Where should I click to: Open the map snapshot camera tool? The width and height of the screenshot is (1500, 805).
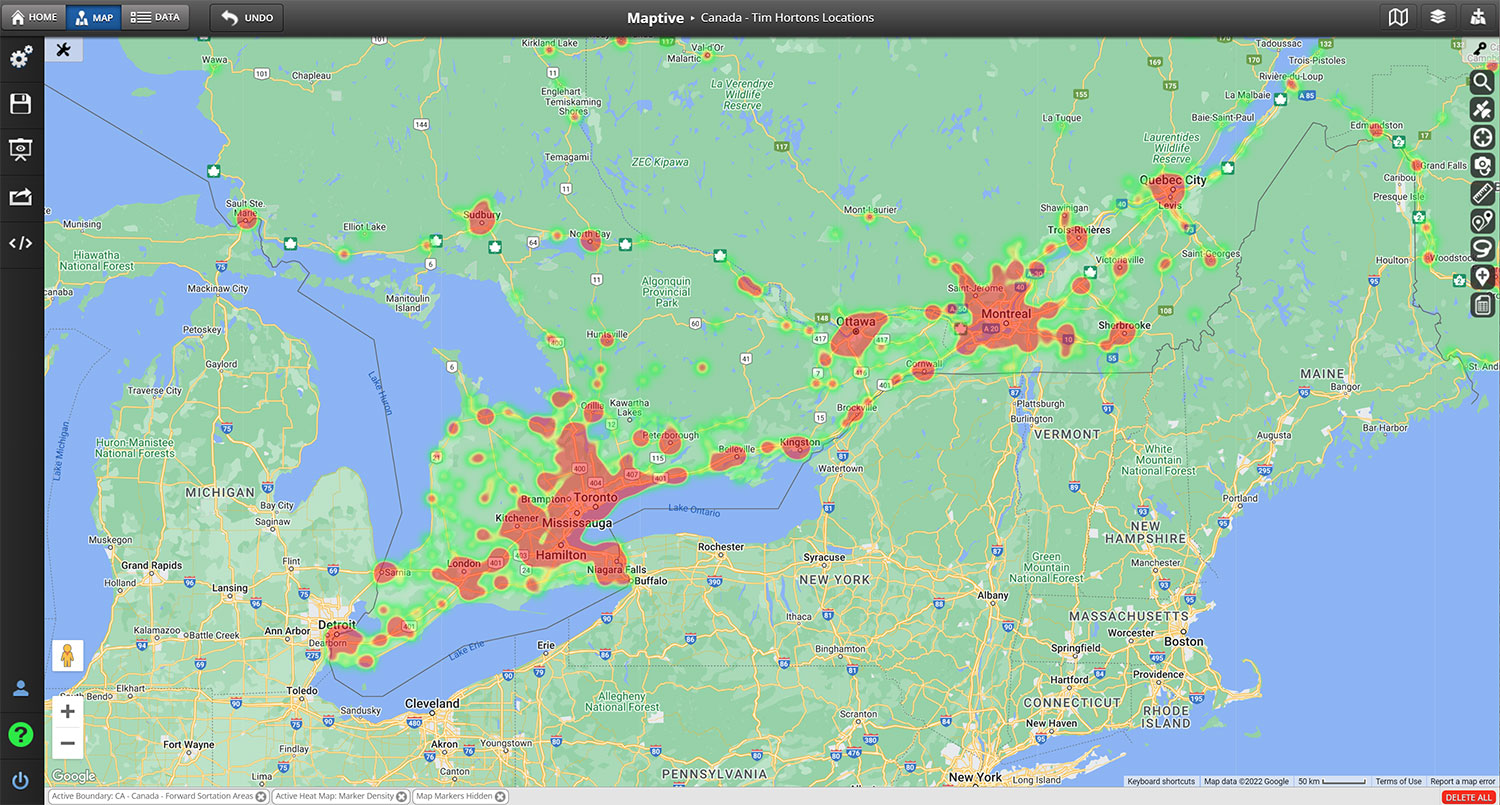coord(1482,166)
